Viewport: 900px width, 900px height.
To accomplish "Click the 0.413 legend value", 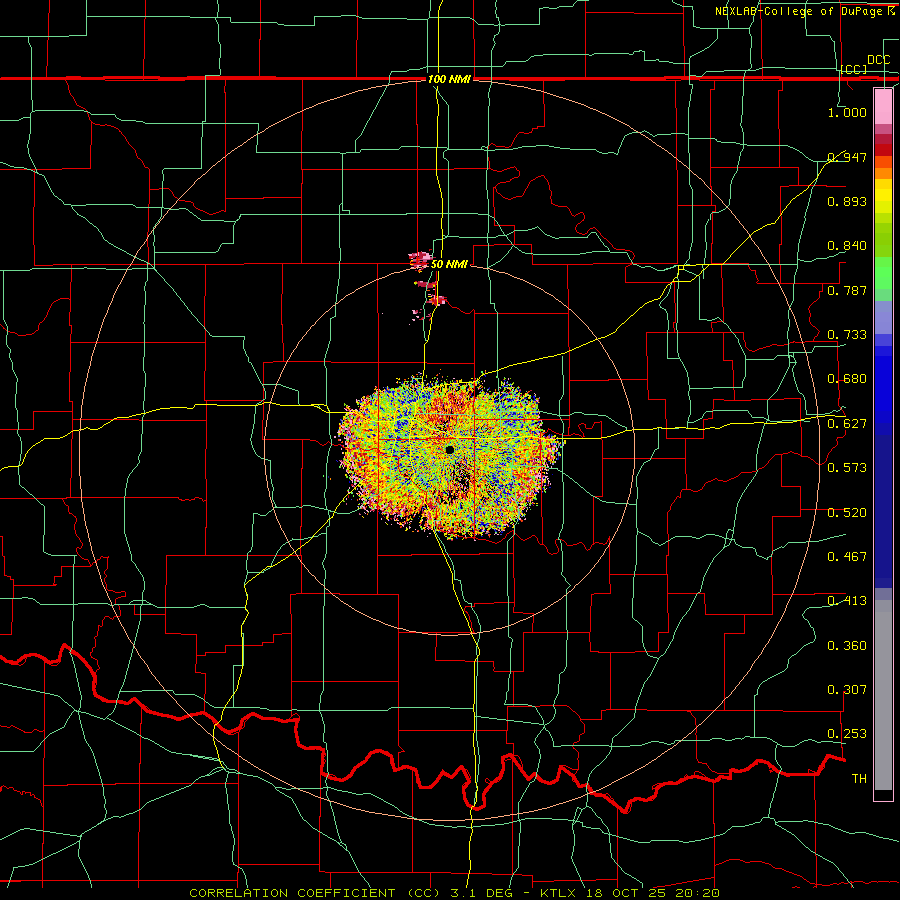I will pyautogui.click(x=847, y=601).
